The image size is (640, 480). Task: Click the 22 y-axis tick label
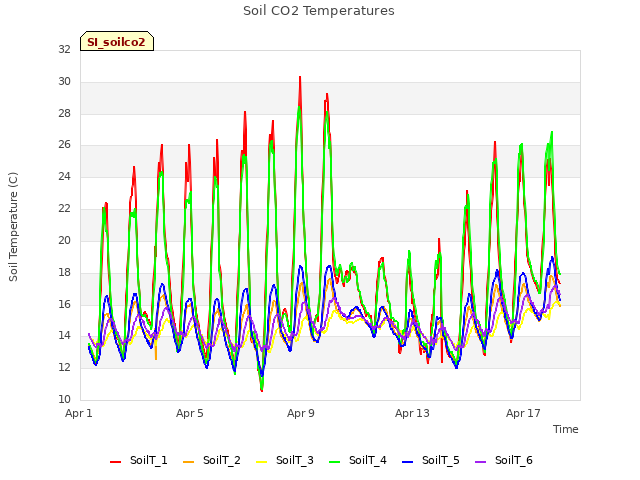(64, 208)
